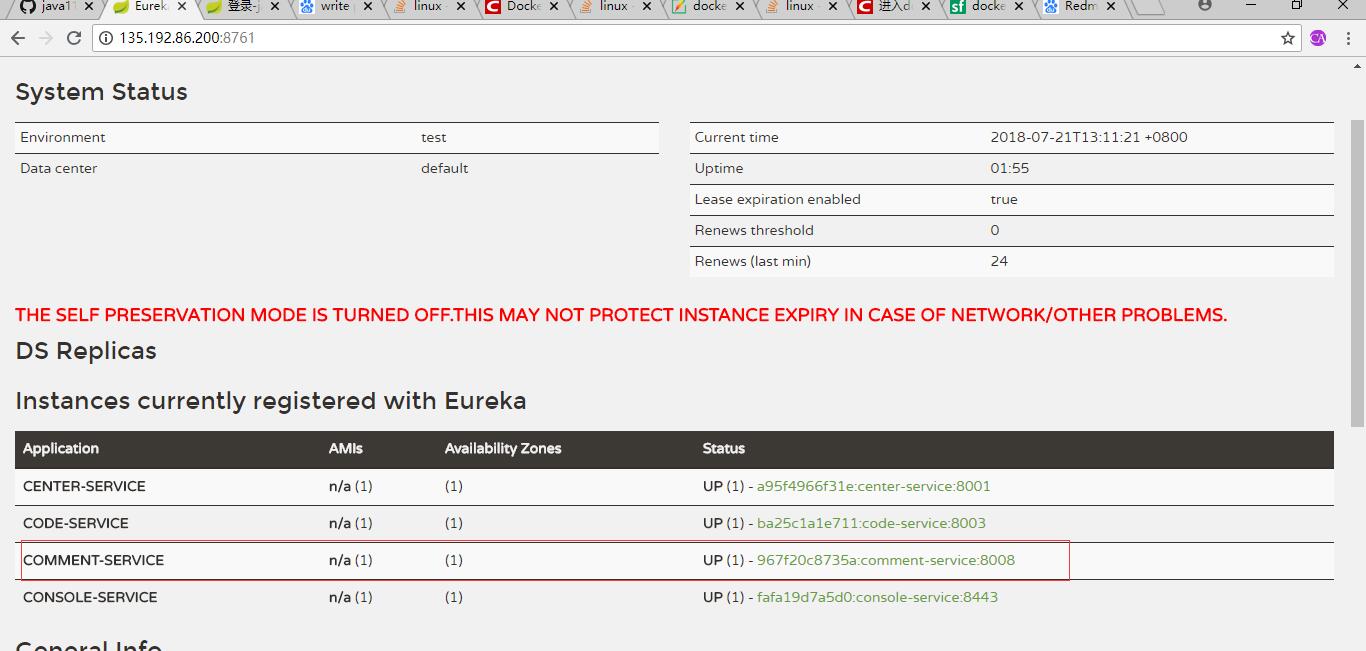Open the center-service:8001 instance link
This screenshot has height=651, width=1366.
coord(873,487)
